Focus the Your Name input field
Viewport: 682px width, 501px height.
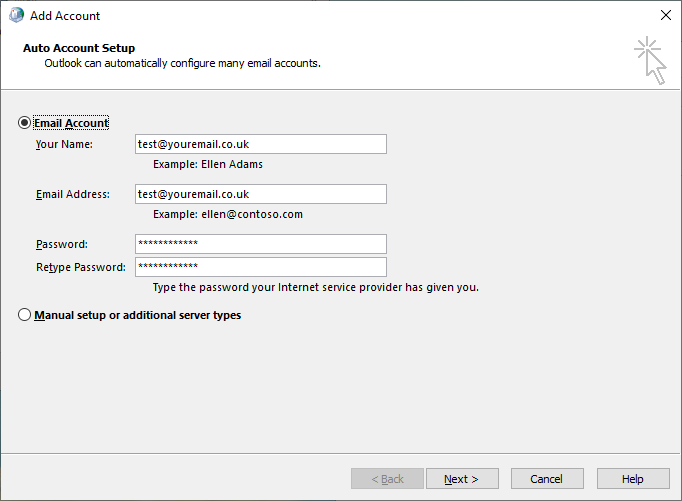[261, 144]
